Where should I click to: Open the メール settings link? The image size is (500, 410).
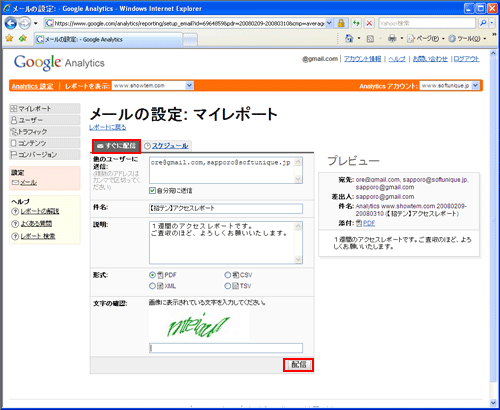click(x=28, y=183)
